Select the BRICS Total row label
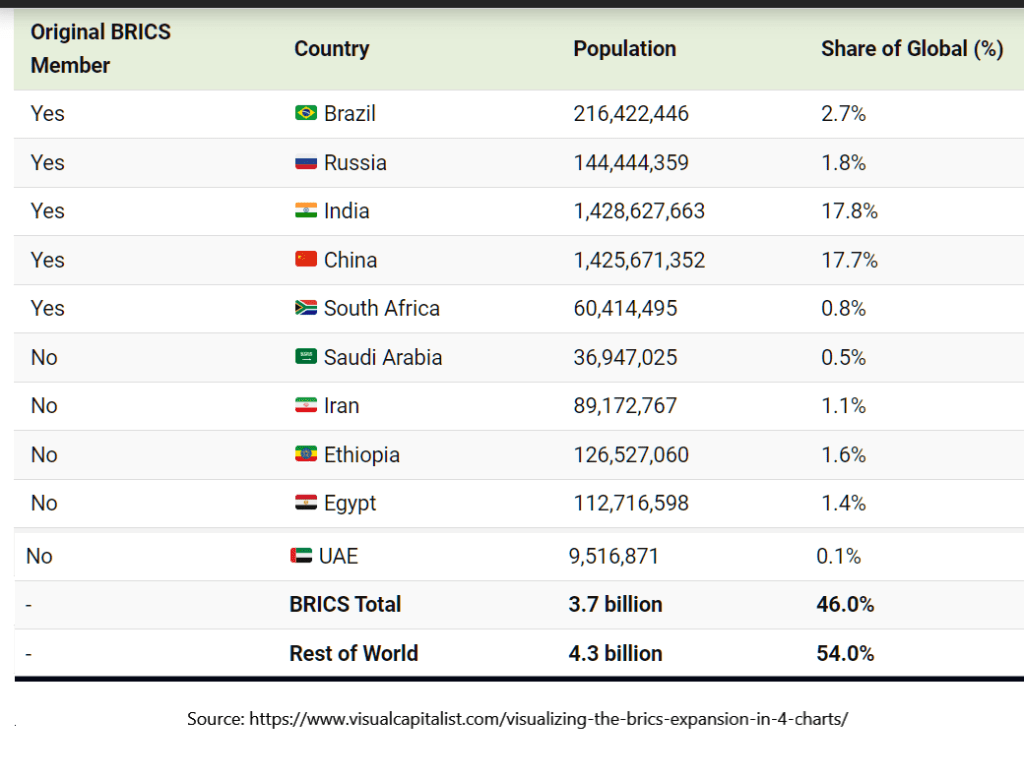 point(345,605)
